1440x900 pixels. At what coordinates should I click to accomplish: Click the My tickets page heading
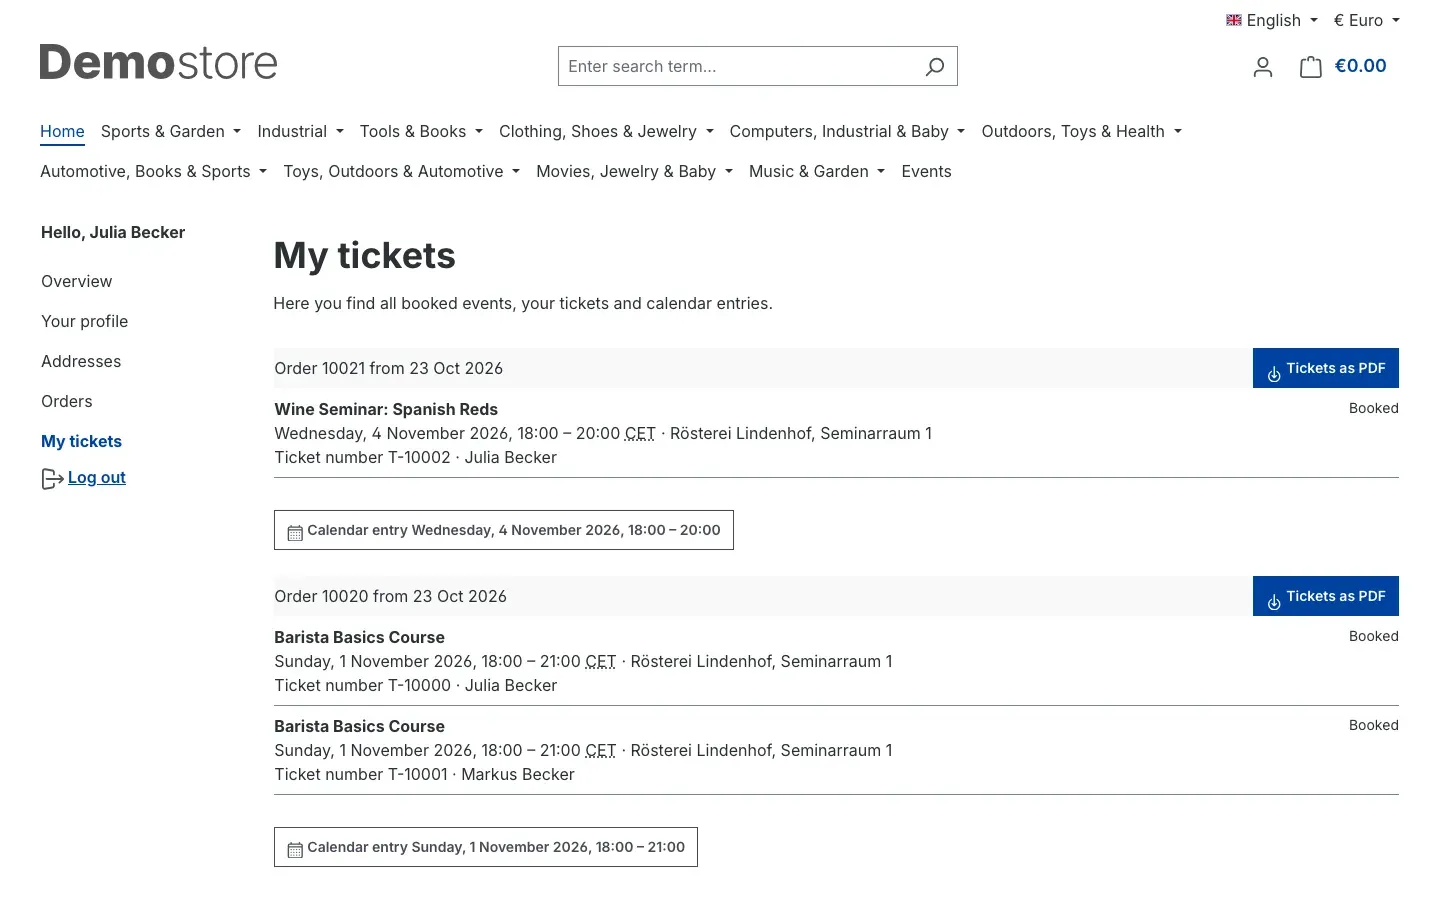365,256
